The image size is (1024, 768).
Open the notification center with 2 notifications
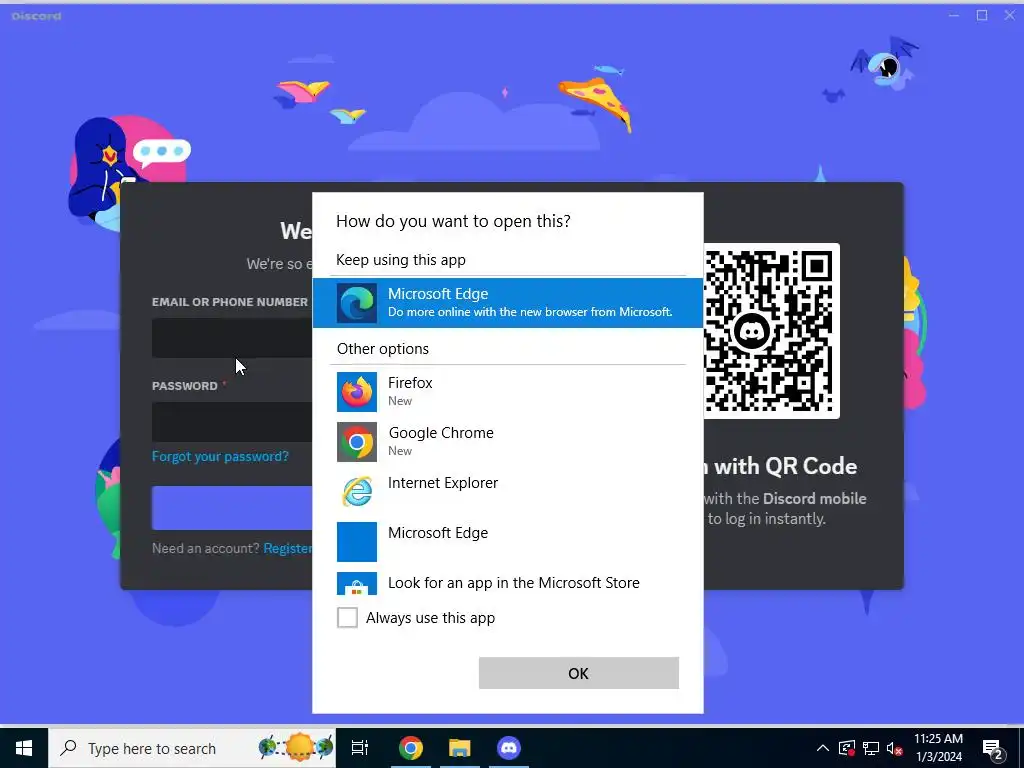[x=993, y=748]
